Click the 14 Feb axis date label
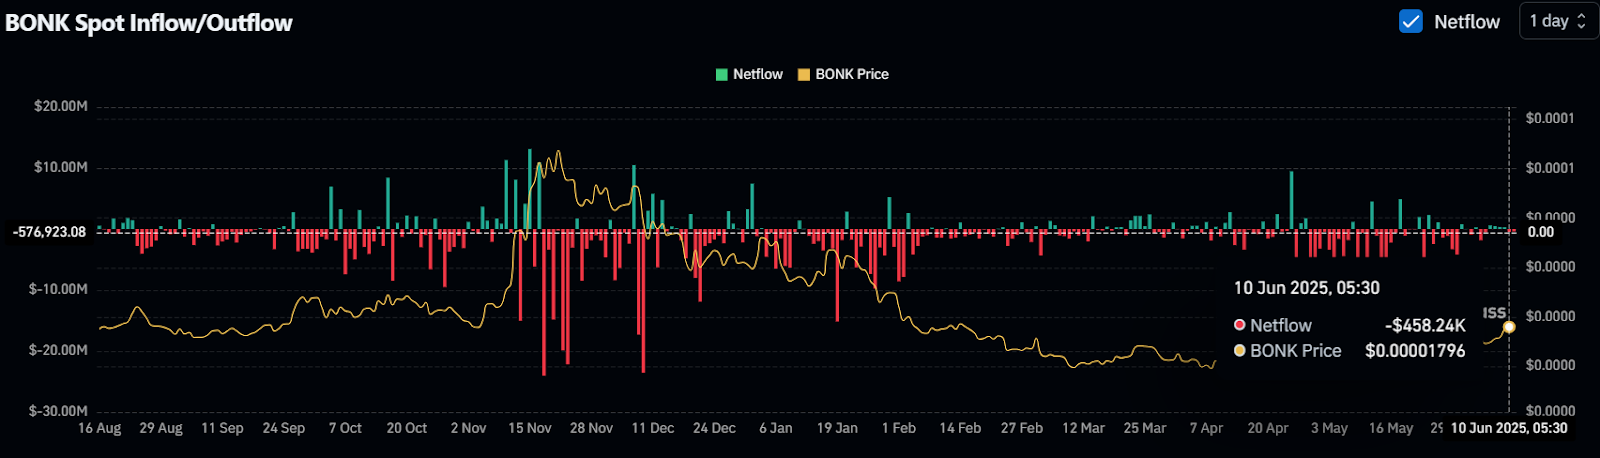Viewport: 1600px width, 458px height. (x=960, y=428)
